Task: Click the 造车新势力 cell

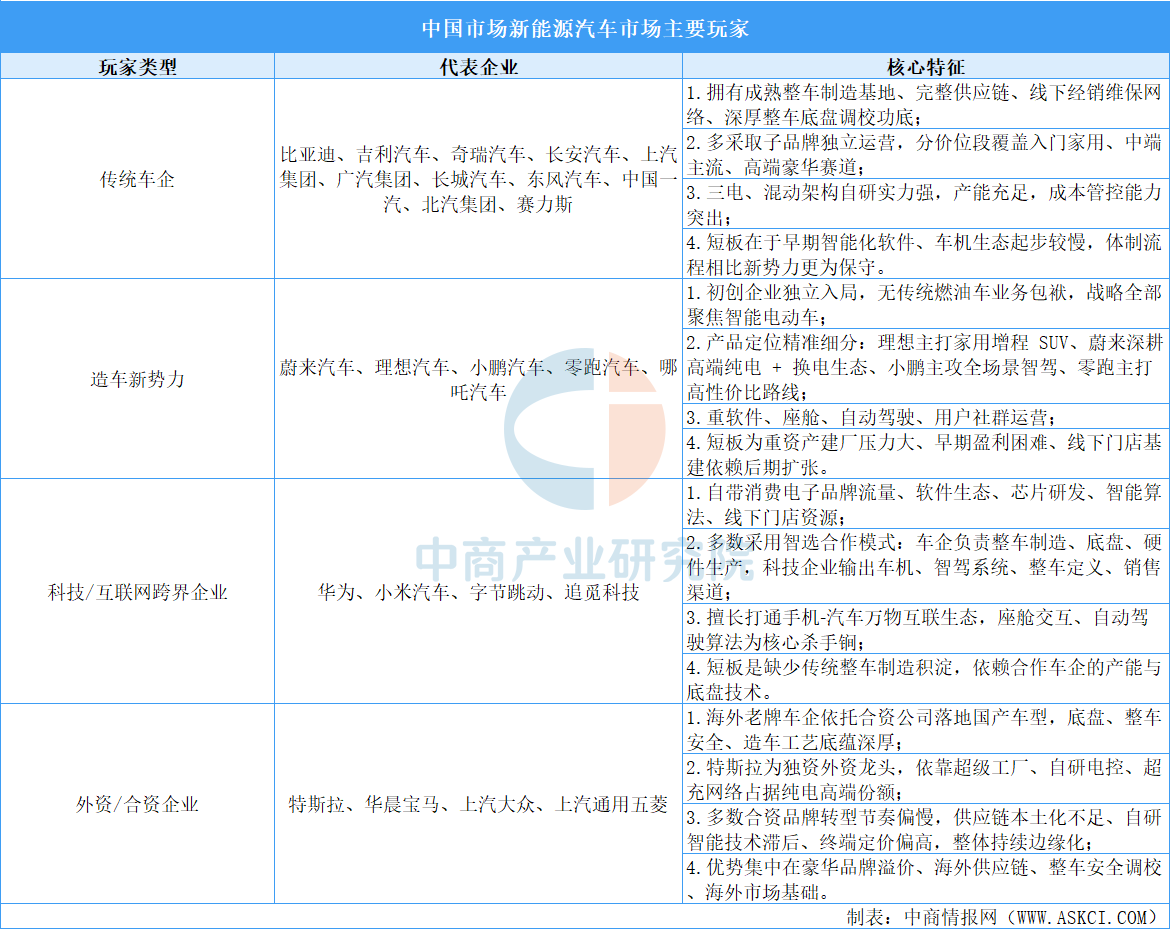Action: click(137, 379)
